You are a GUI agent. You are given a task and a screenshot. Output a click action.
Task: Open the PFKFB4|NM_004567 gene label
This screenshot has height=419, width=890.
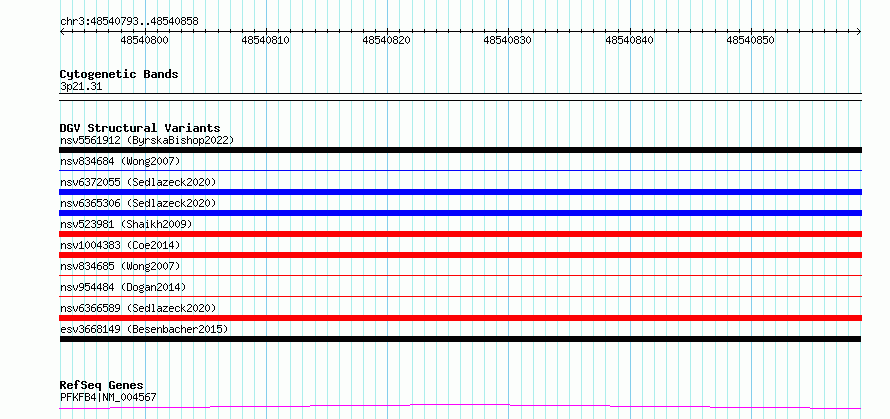pos(108,397)
